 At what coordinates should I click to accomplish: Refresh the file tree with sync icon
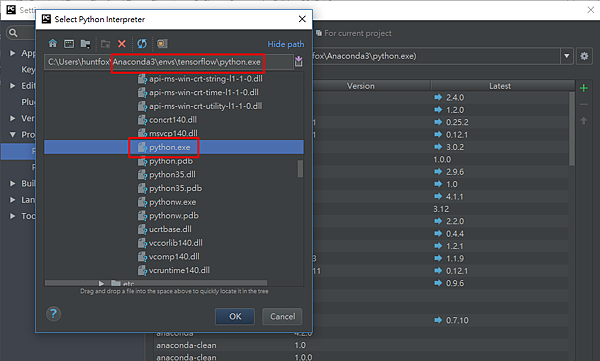(x=142, y=44)
